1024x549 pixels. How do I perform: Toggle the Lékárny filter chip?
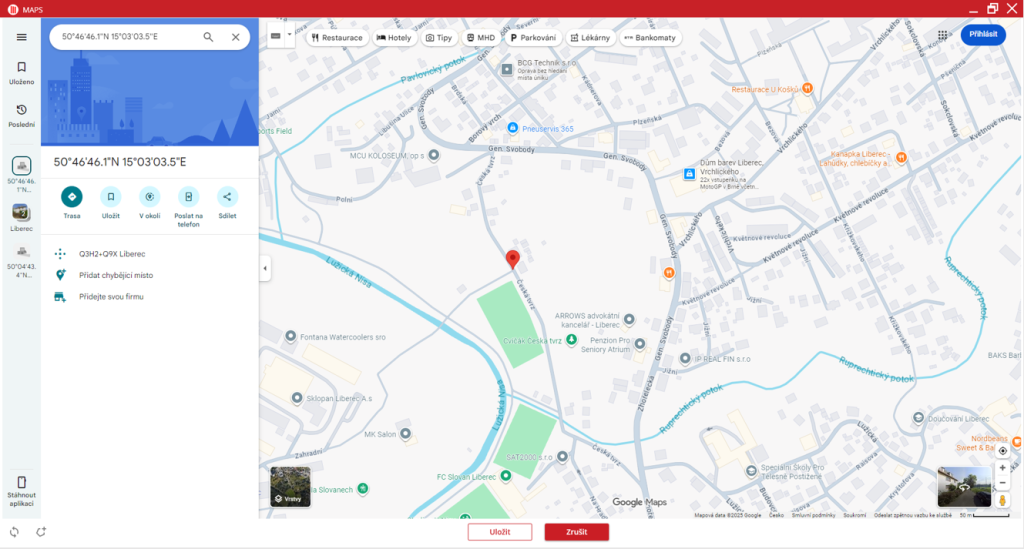tap(590, 37)
